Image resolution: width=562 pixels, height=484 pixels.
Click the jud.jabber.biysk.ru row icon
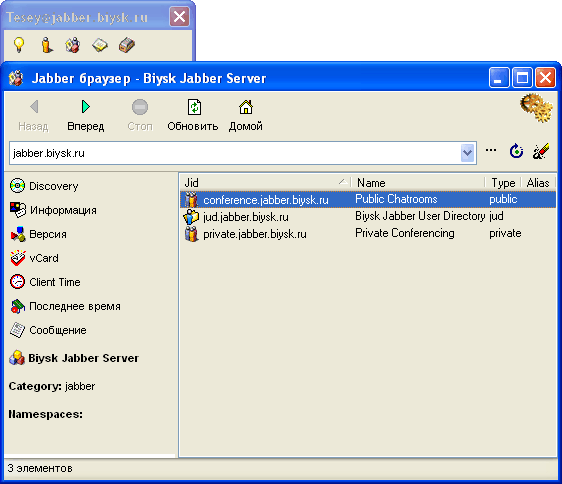click(x=191, y=217)
